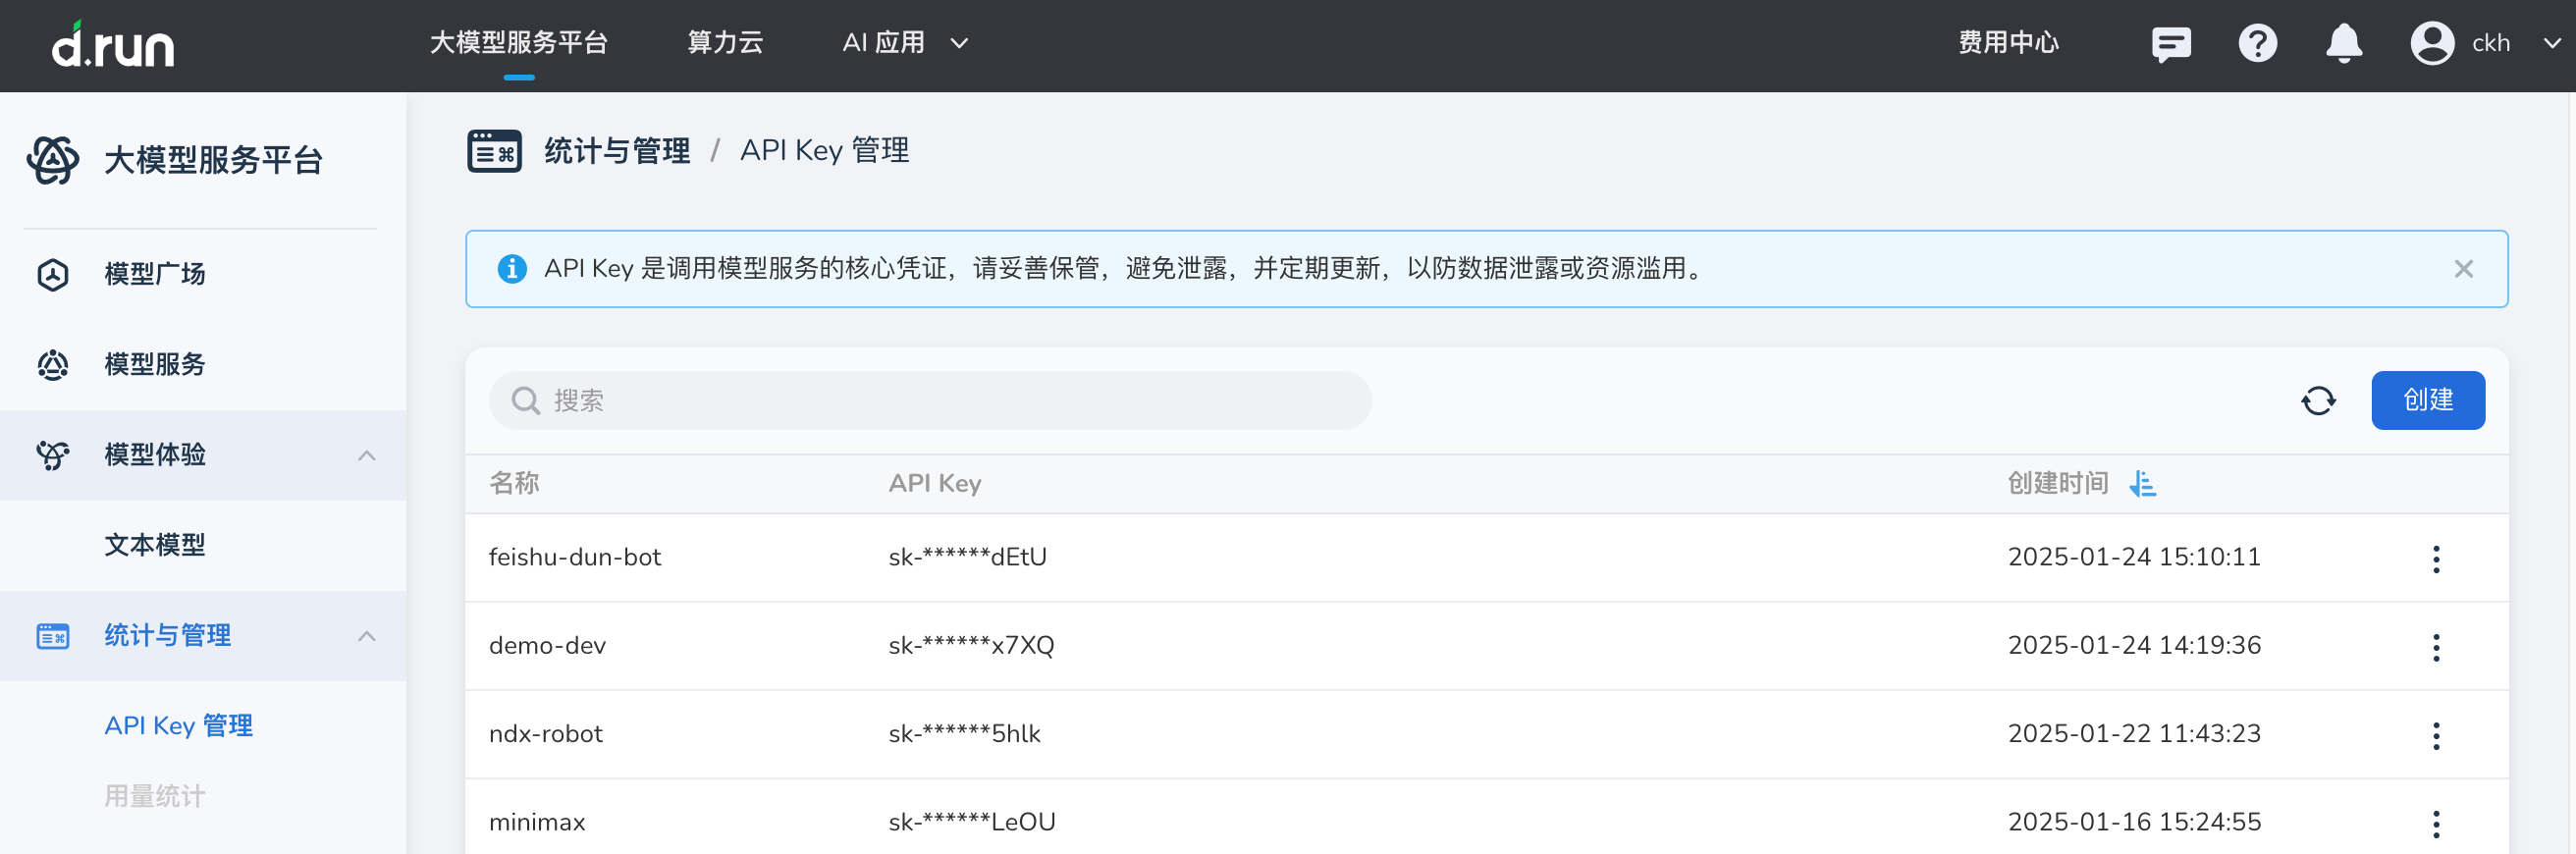Screen dimensions: 2576x854
Task: Open the ckh user account menu
Action: tap(2486, 44)
